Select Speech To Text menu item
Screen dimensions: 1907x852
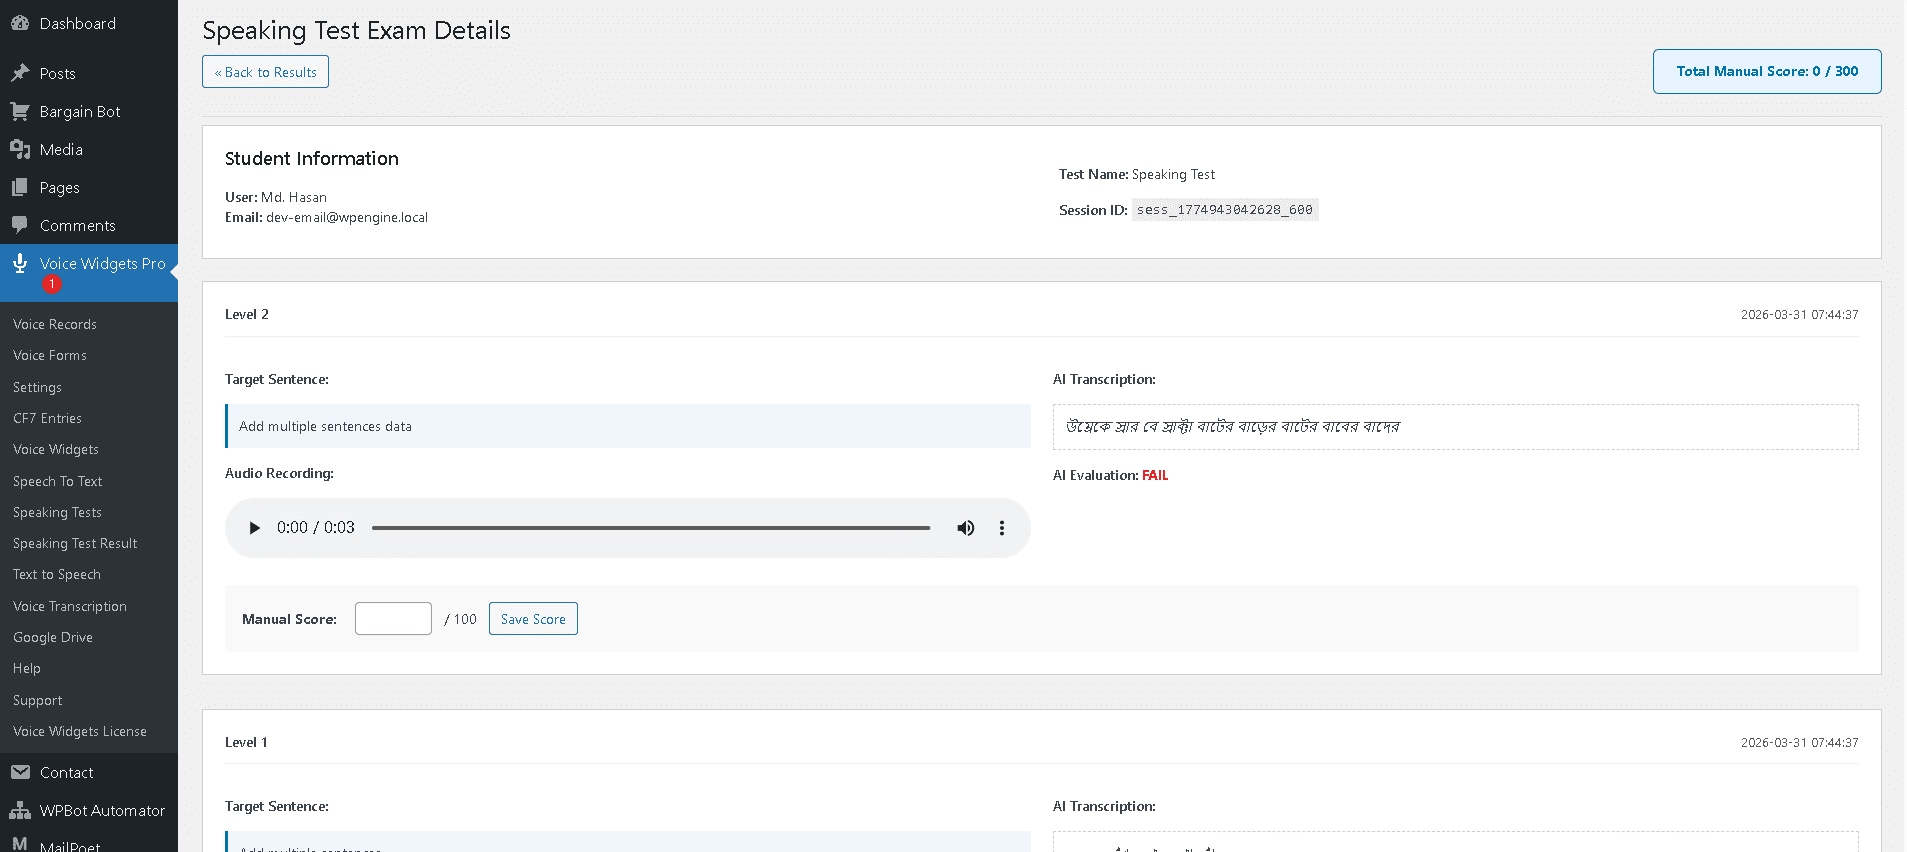tap(58, 481)
